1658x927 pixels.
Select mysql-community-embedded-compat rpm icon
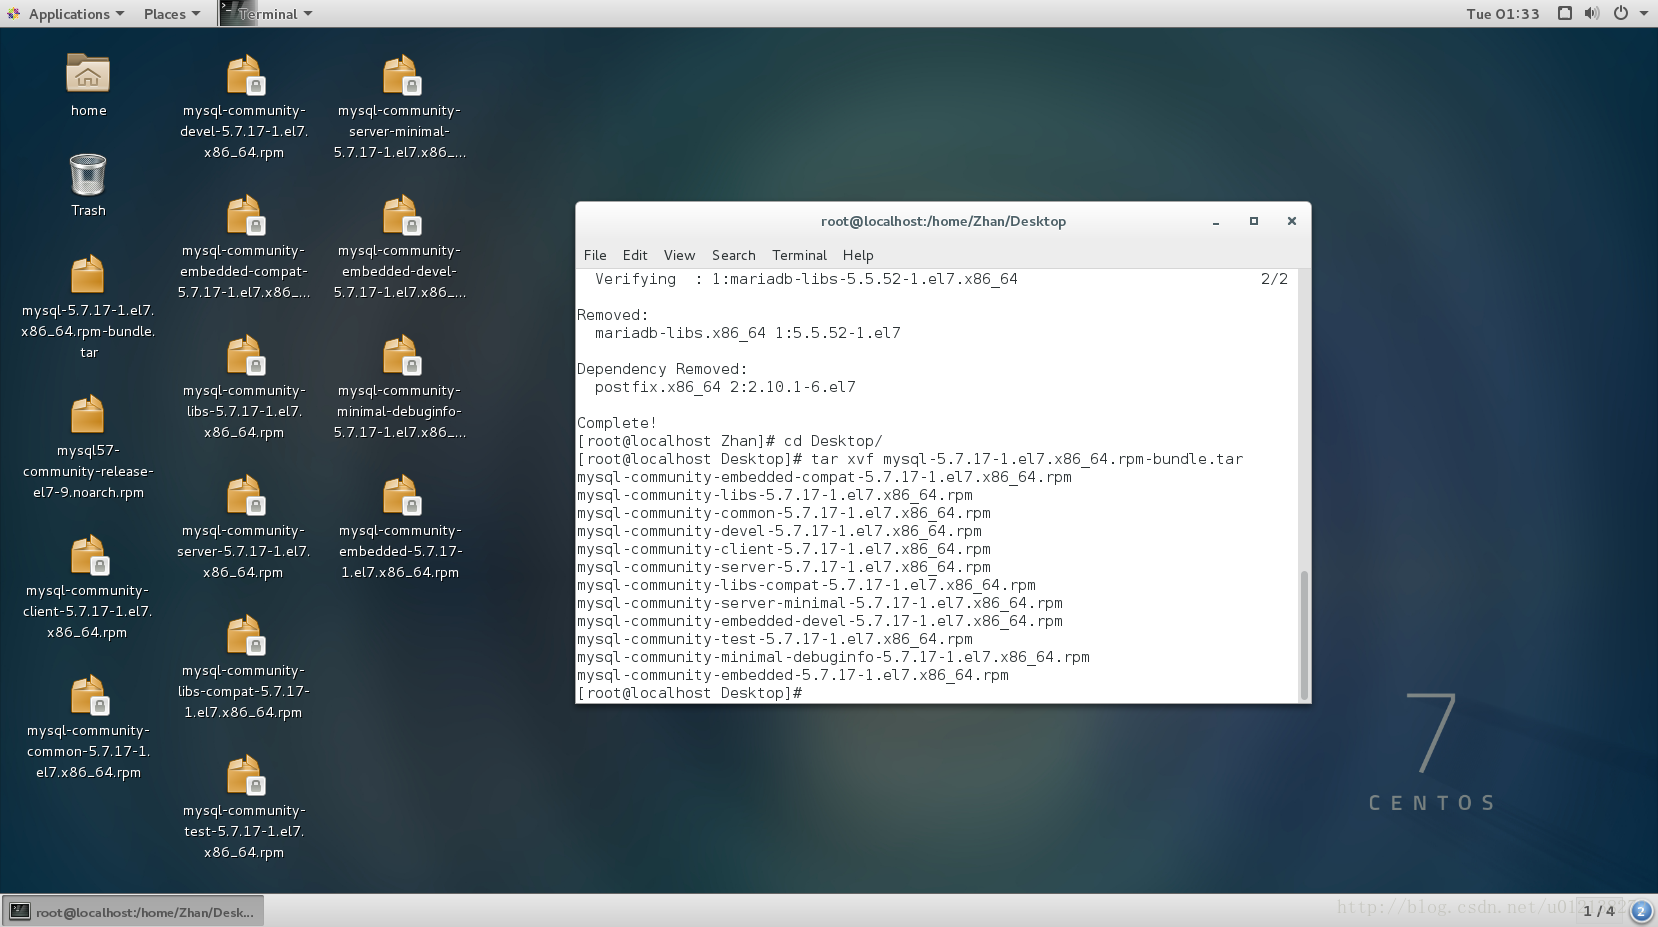(244, 215)
